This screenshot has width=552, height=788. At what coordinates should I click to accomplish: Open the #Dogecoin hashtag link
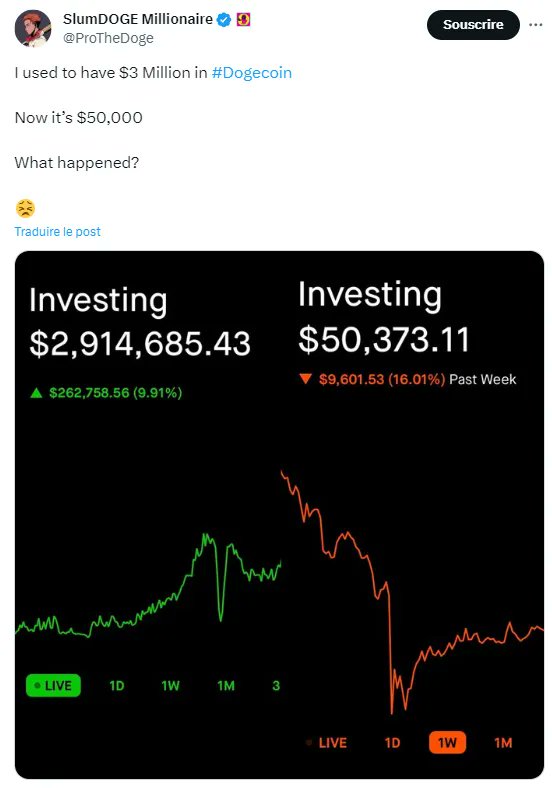(x=251, y=72)
